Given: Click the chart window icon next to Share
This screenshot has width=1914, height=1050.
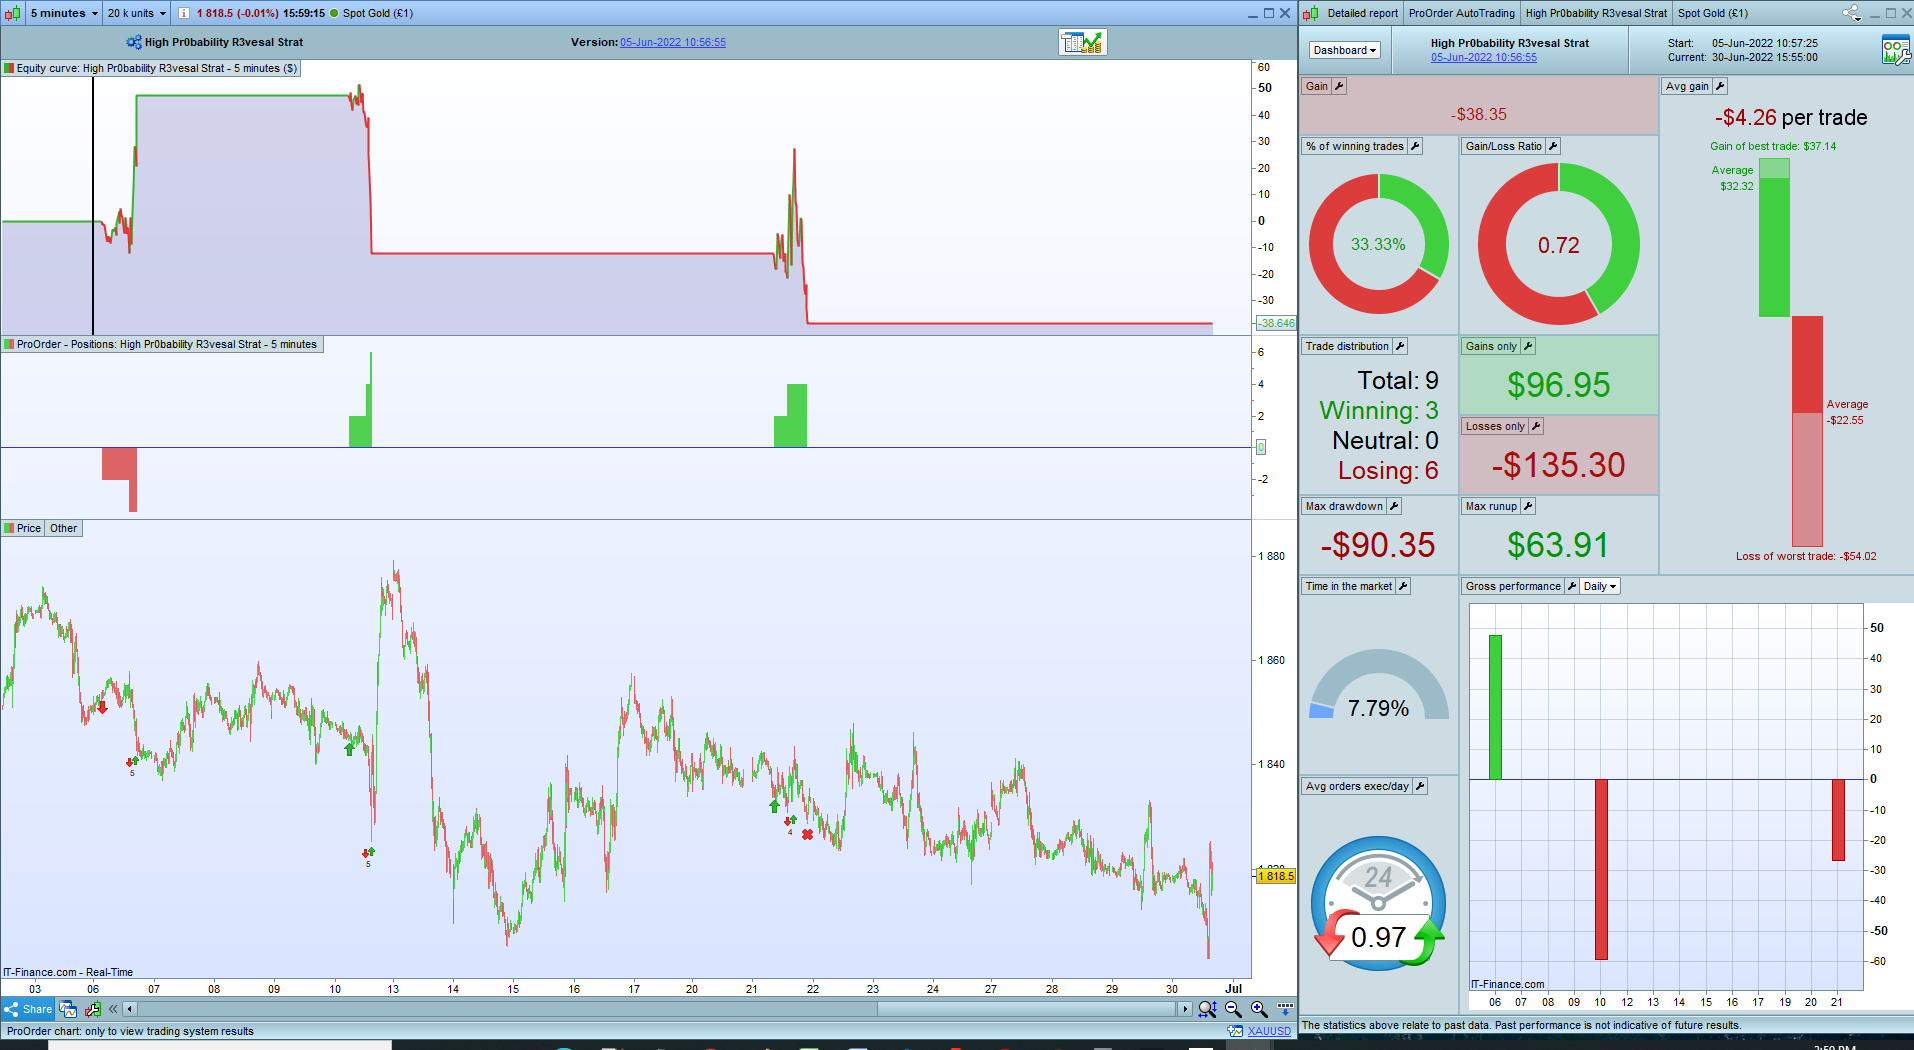Looking at the screenshot, I should (68, 1009).
